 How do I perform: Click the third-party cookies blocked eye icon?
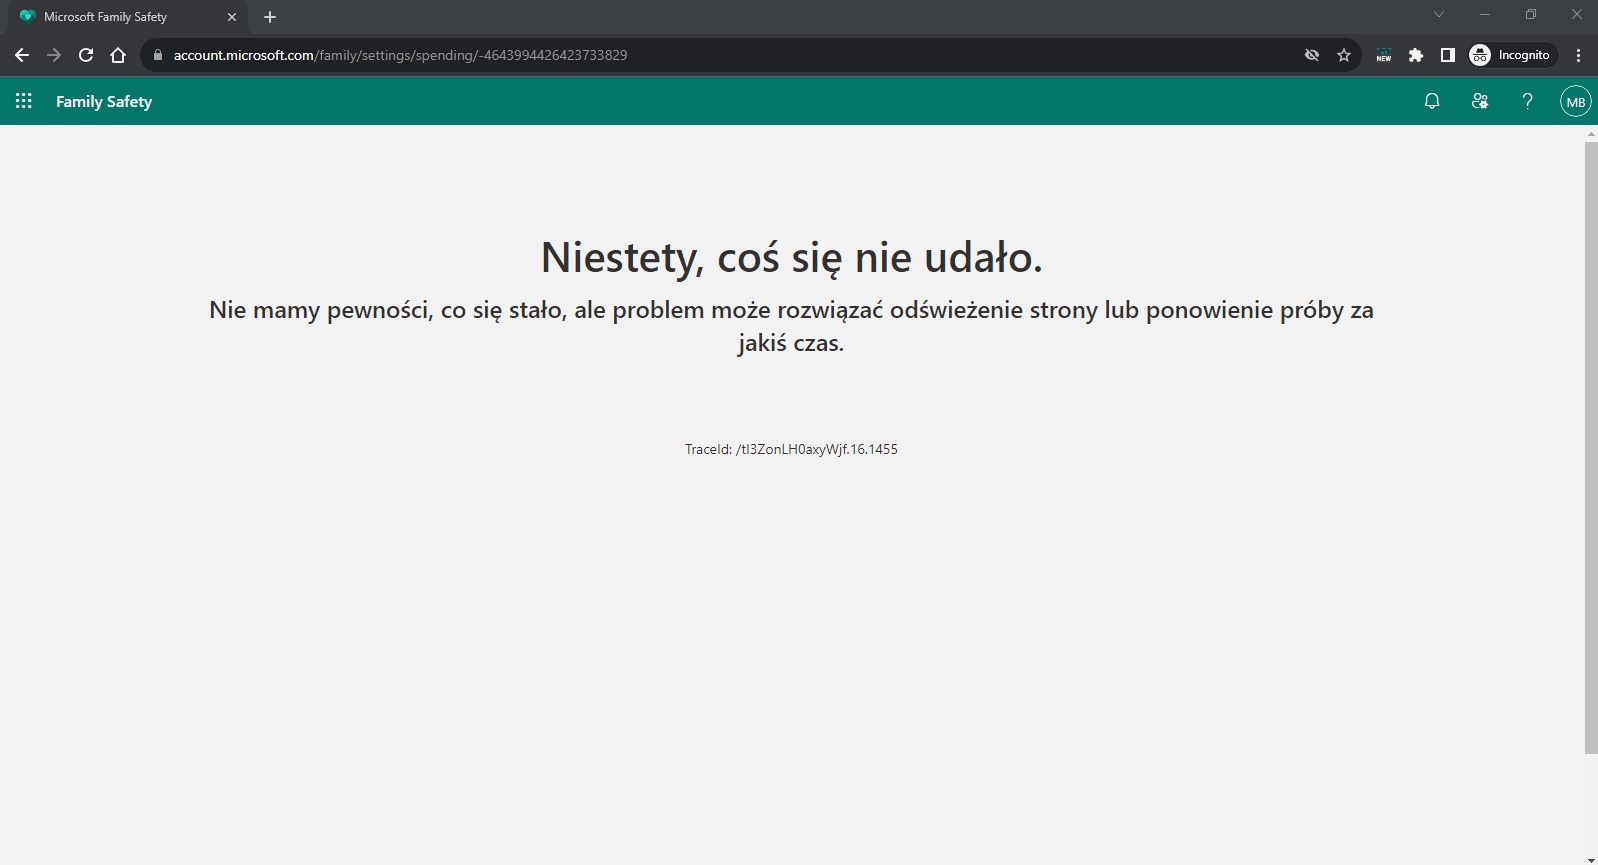tap(1312, 55)
